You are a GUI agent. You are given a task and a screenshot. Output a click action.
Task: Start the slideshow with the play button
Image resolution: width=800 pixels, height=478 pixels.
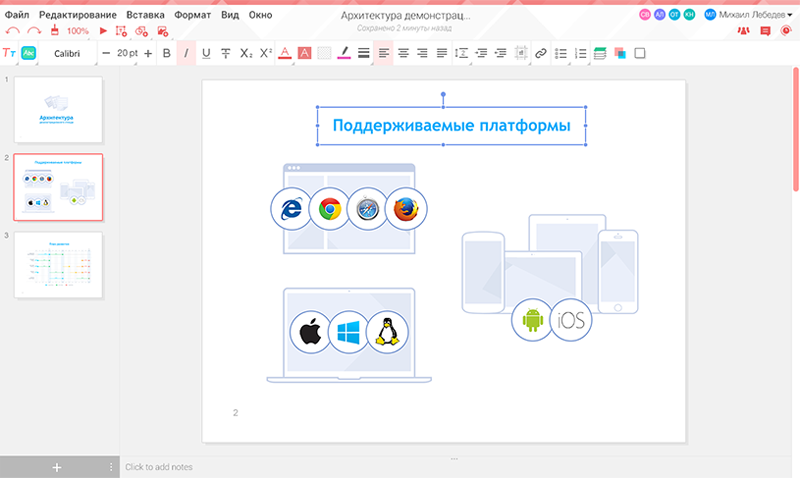point(103,31)
